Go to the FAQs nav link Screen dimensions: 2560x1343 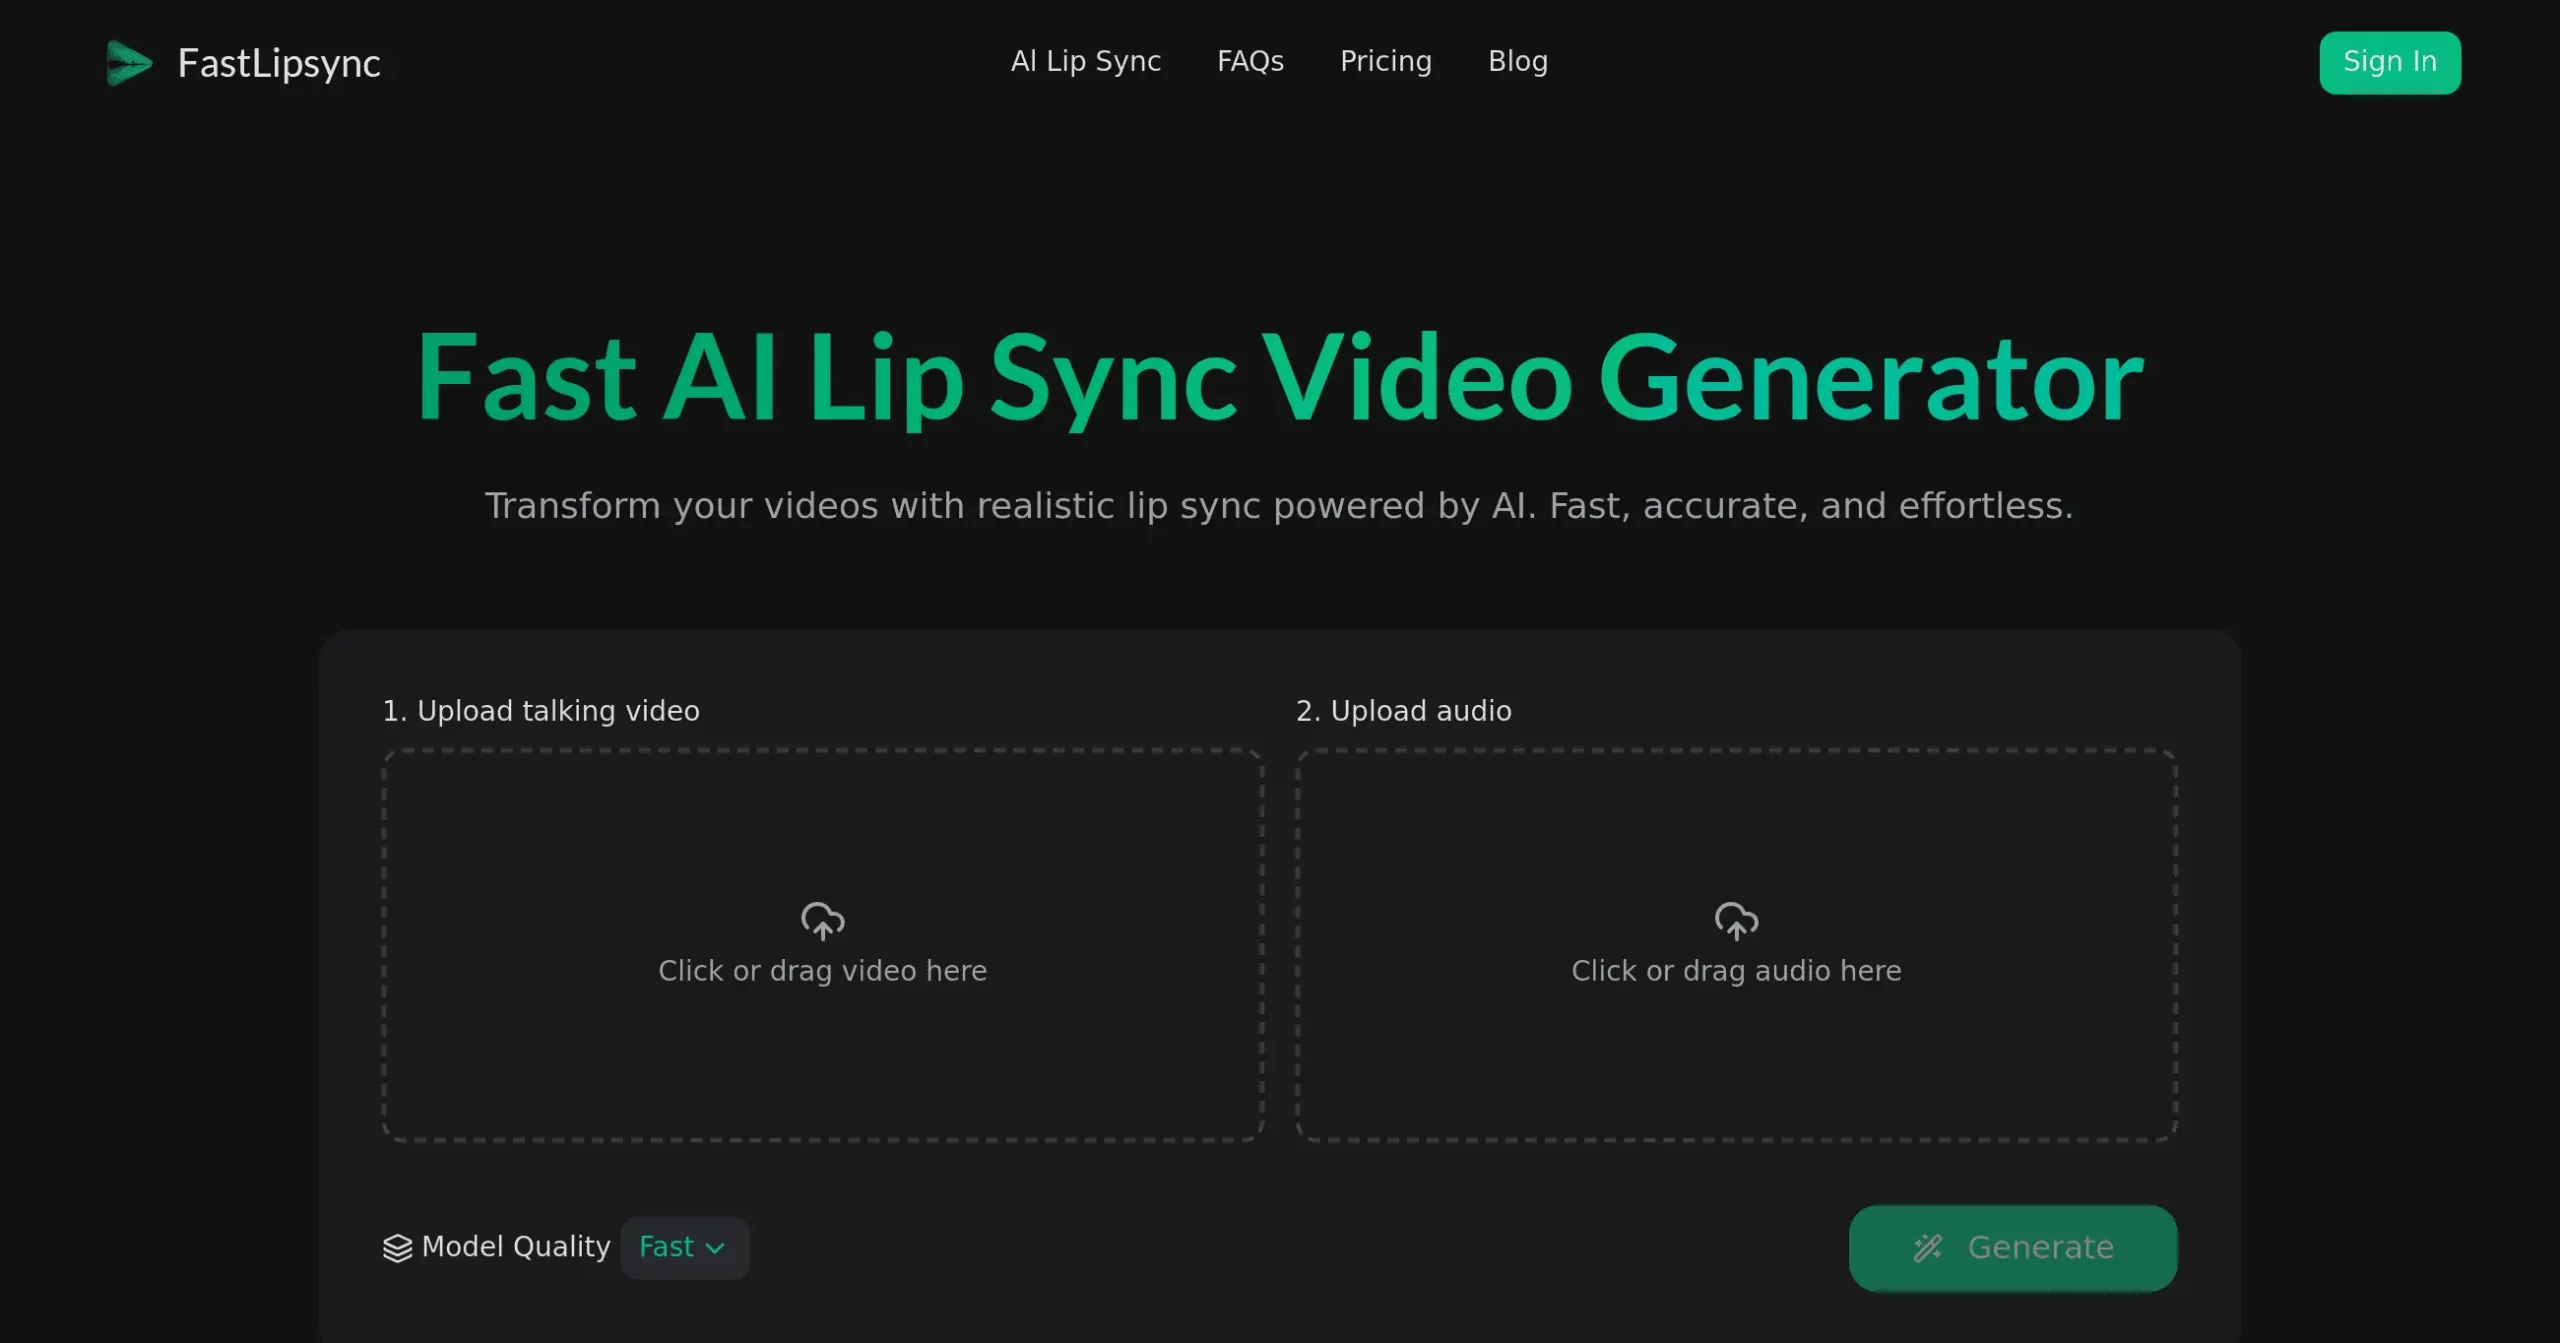[x=1250, y=62]
